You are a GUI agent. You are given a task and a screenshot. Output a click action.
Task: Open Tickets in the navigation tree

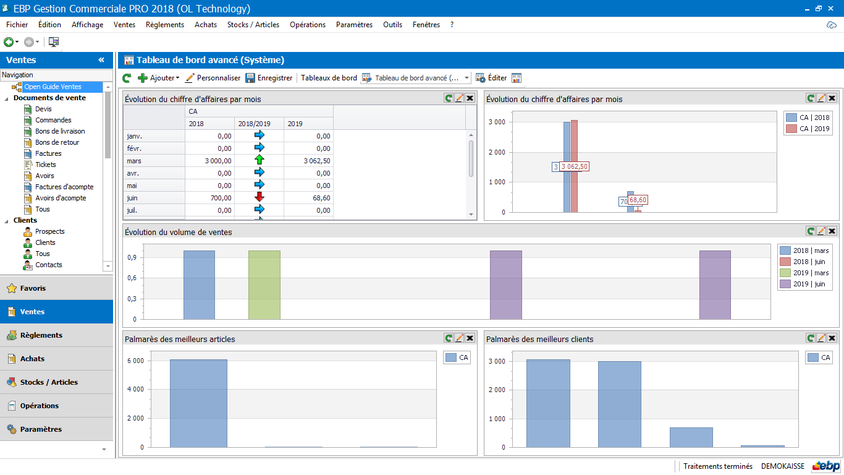(45, 165)
